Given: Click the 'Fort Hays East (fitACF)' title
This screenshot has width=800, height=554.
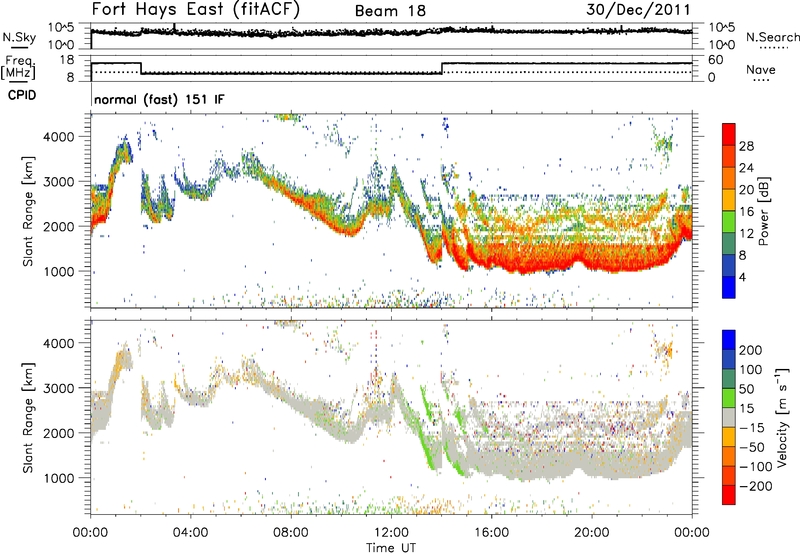Looking at the screenshot, I should 195,9.
